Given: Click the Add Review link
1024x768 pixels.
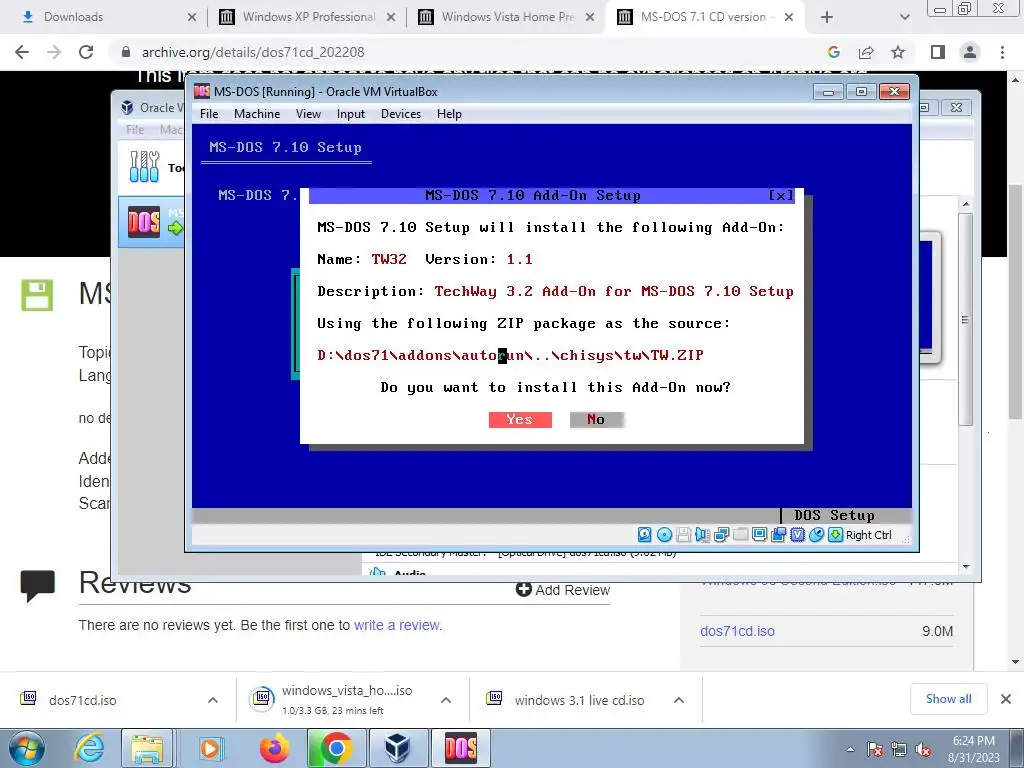Looking at the screenshot, I should (x=562, y=590).
